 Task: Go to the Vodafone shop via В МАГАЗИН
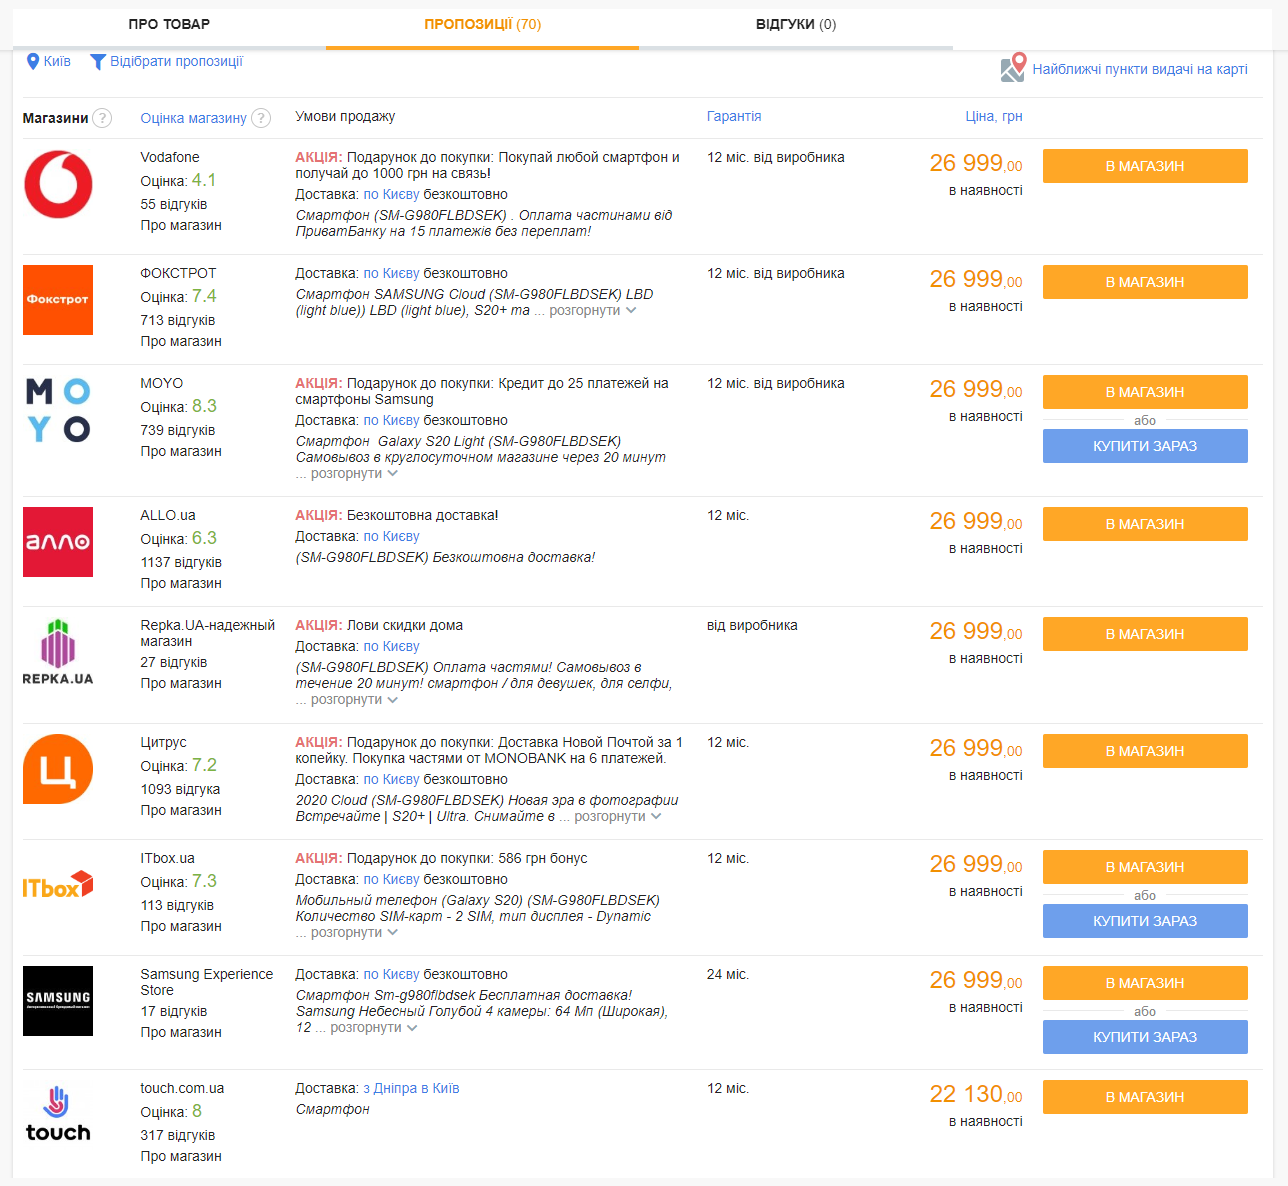[x=1145, y=166]
